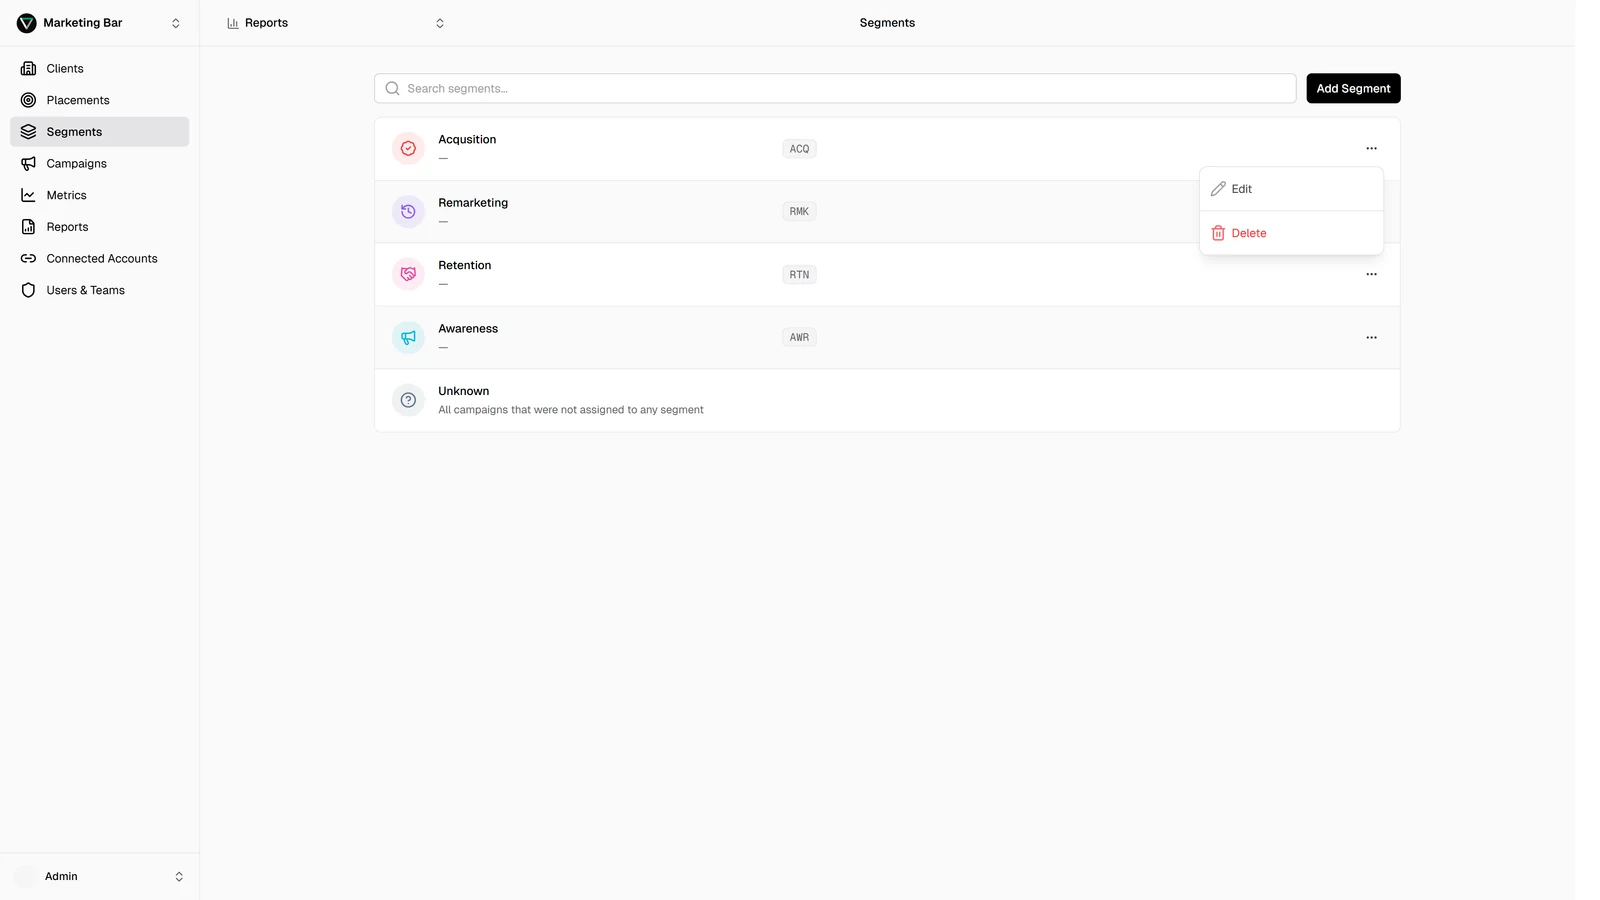Click the Clients building icon
Image resolution: width=1600 pixels, height=900 pixels.
(x=29, y=69)
